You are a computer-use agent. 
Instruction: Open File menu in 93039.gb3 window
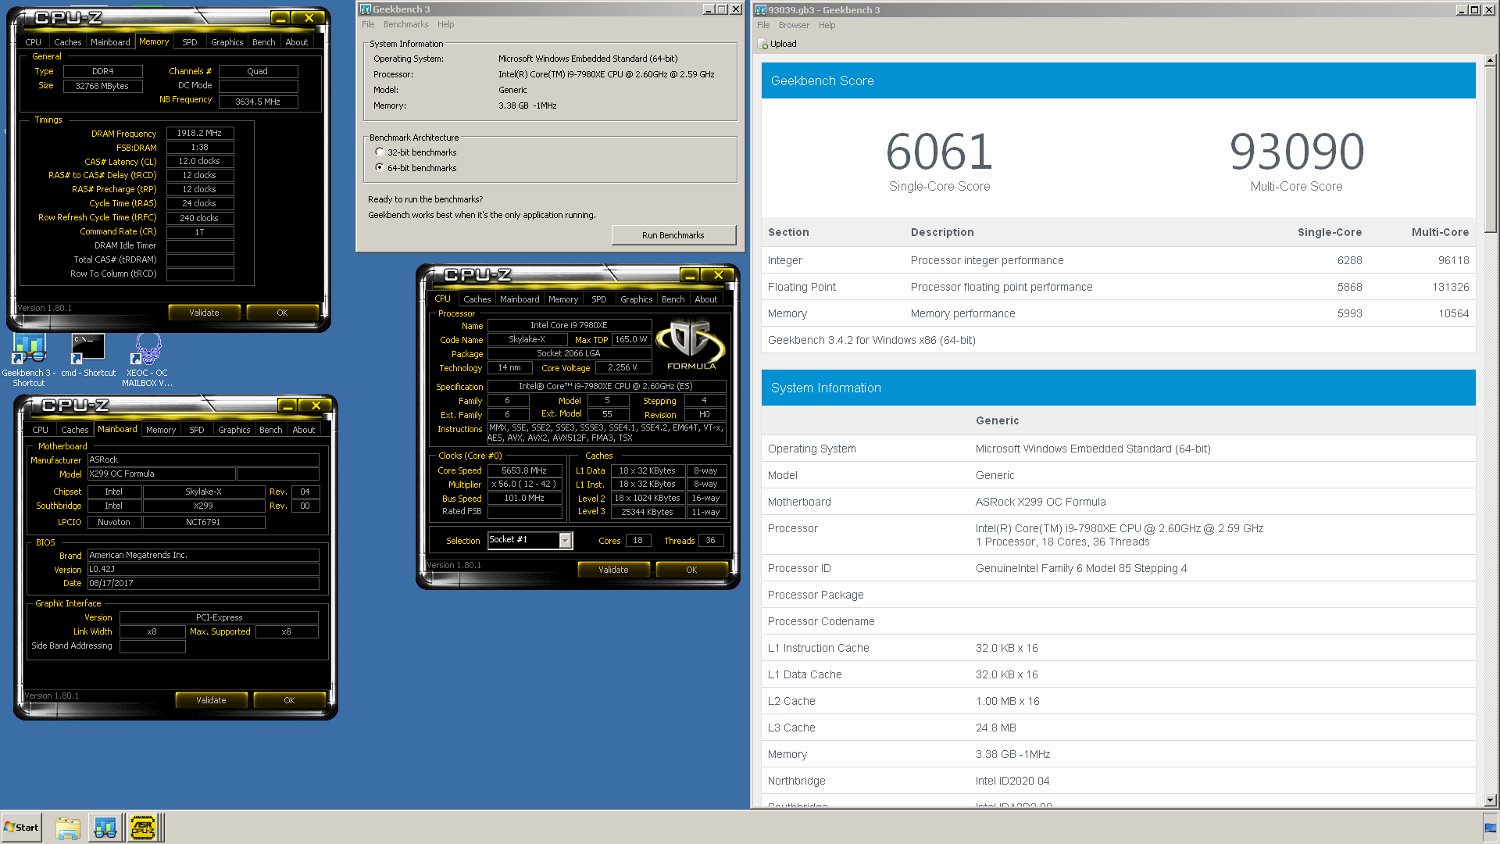coord(764,25)
